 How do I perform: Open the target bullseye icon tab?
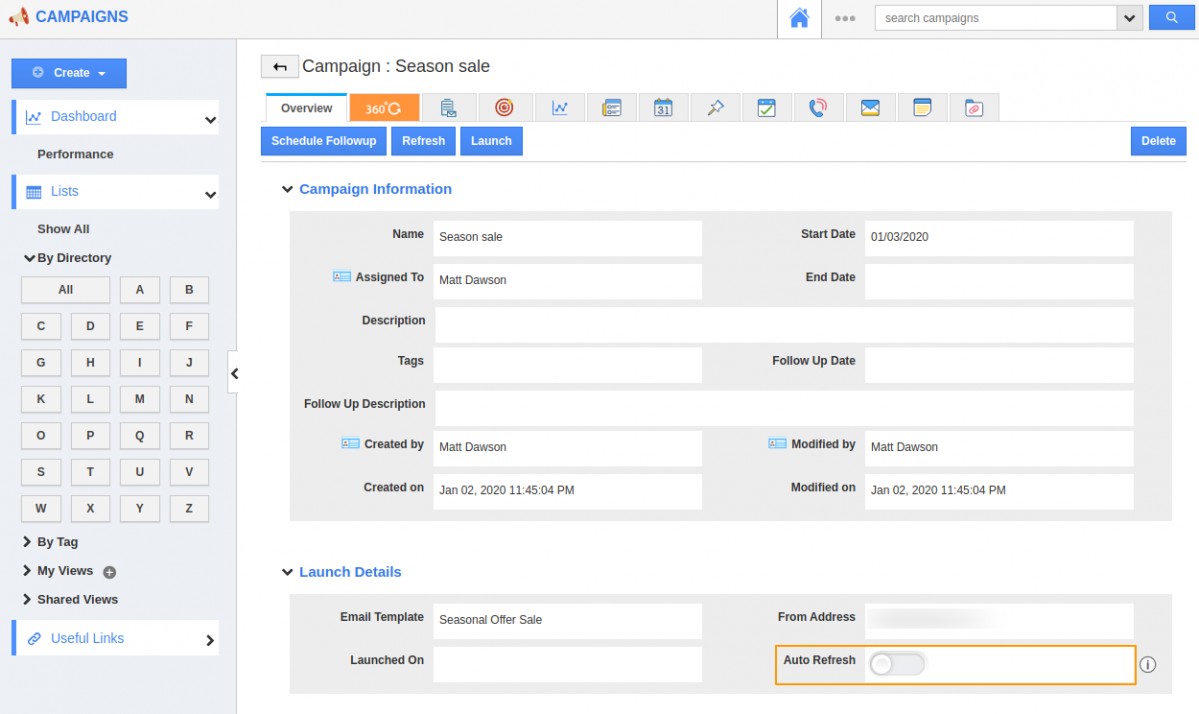pos(504,108)
